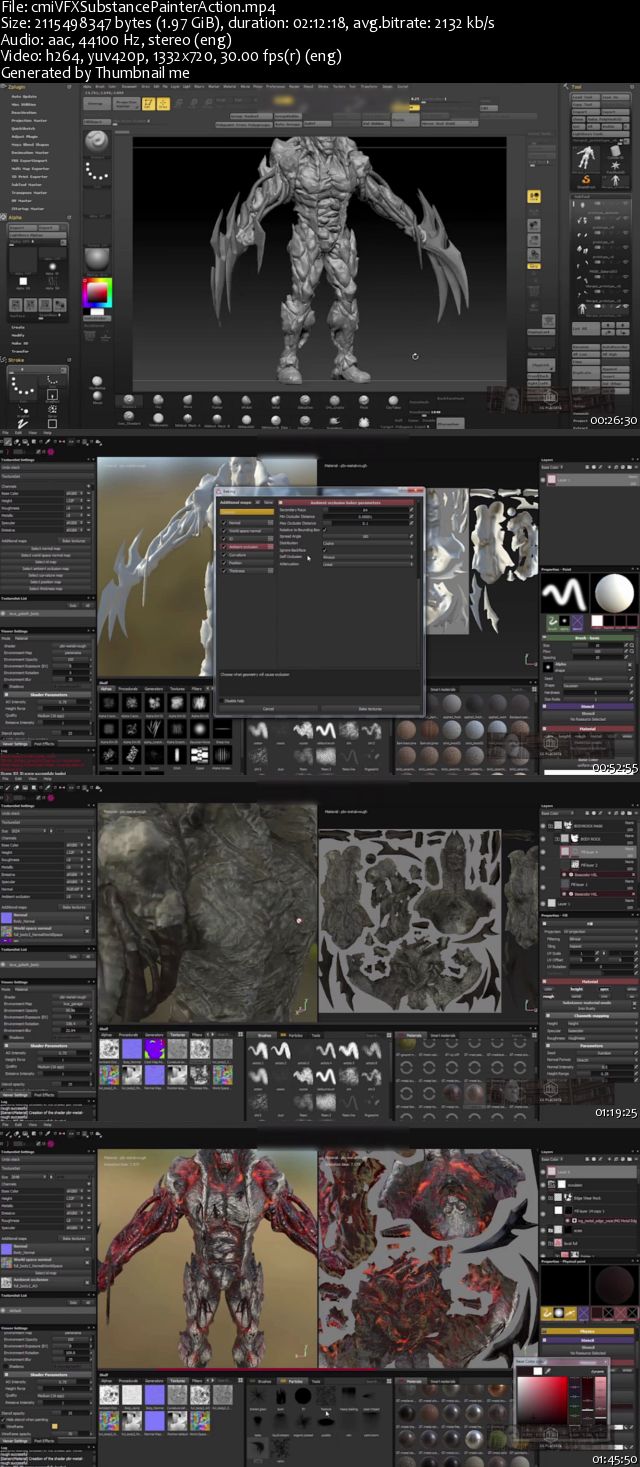Click Bake textures at baking dialog bottom
This screenshot has height=1467, width=640.
369,708
